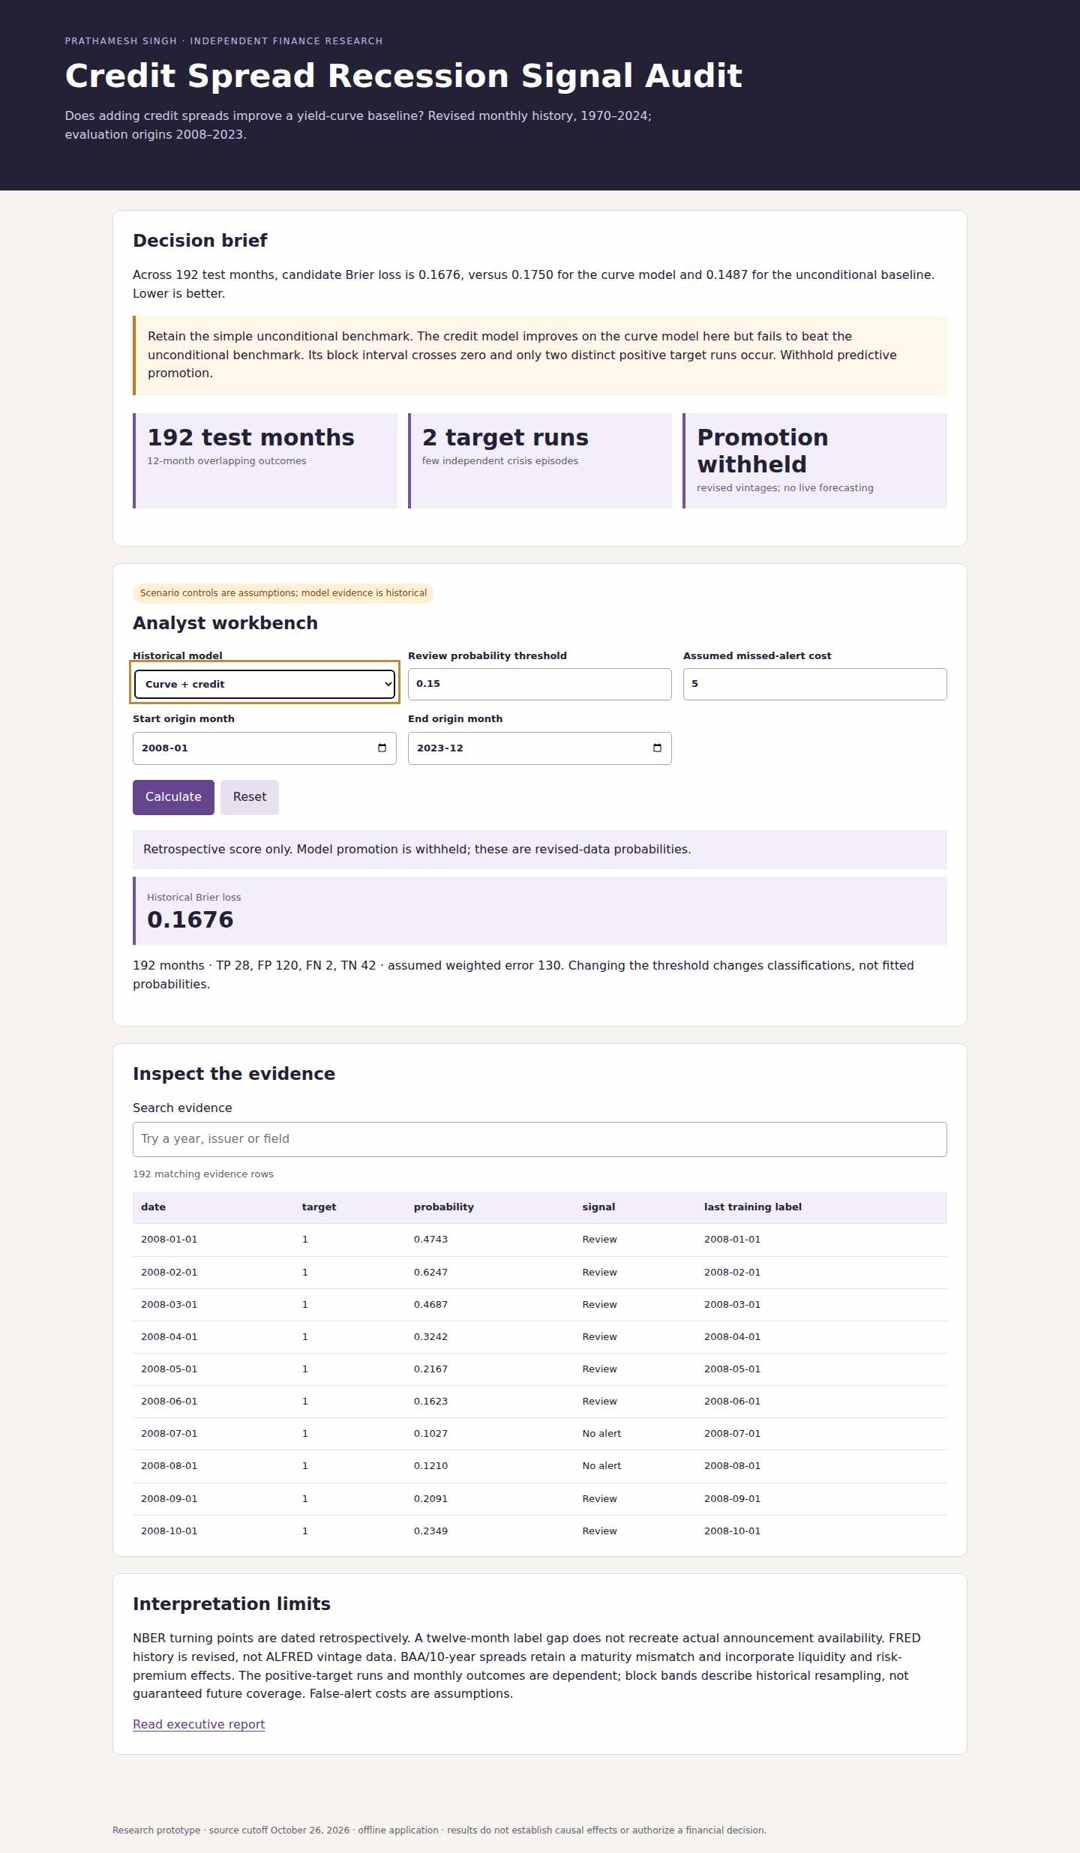Click the Retrospective score only notice

[540, 849]
